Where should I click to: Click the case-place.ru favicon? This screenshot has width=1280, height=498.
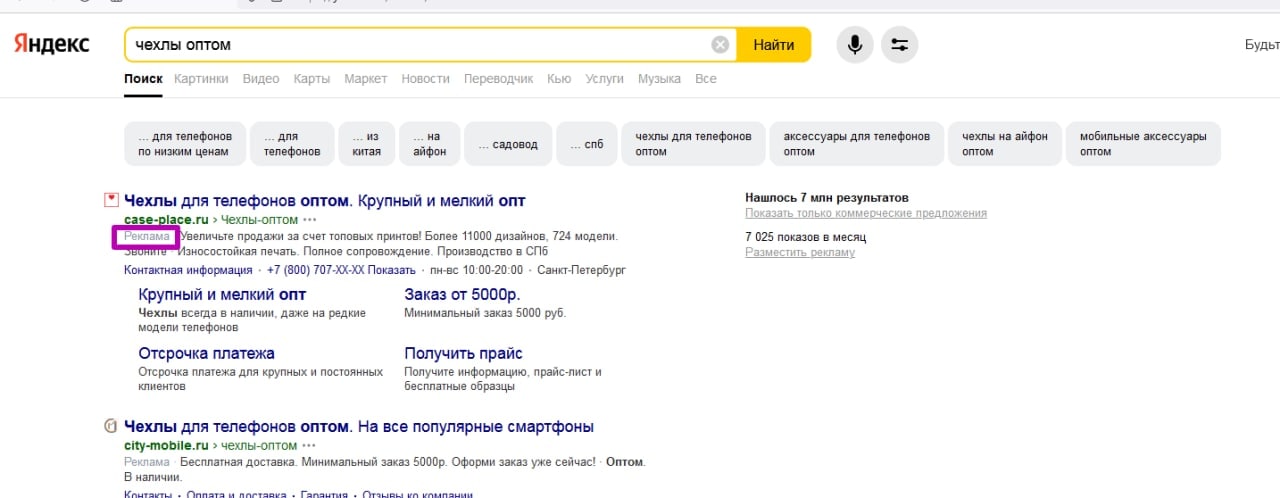(112, 201)
